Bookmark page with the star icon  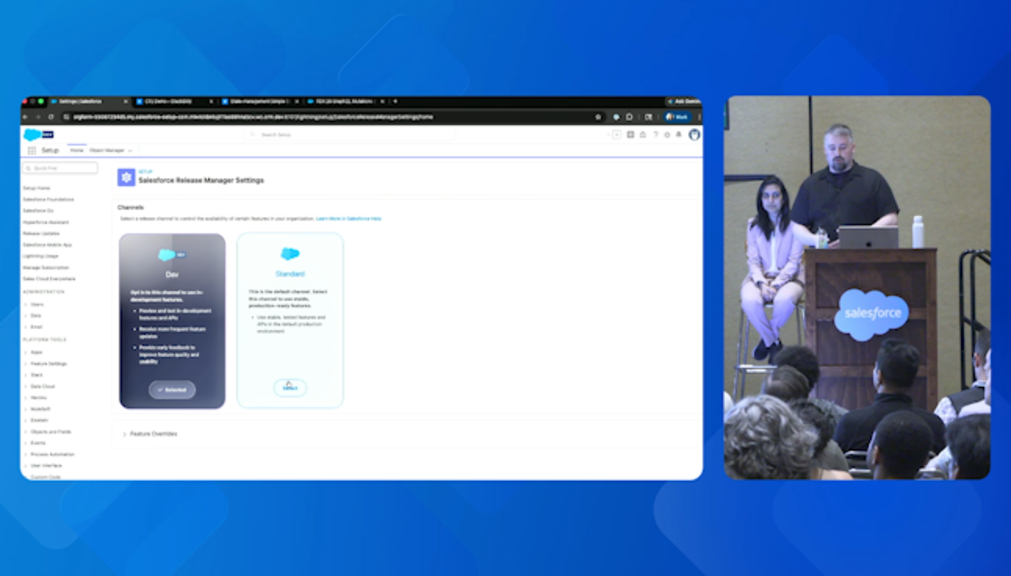(598, 116)
